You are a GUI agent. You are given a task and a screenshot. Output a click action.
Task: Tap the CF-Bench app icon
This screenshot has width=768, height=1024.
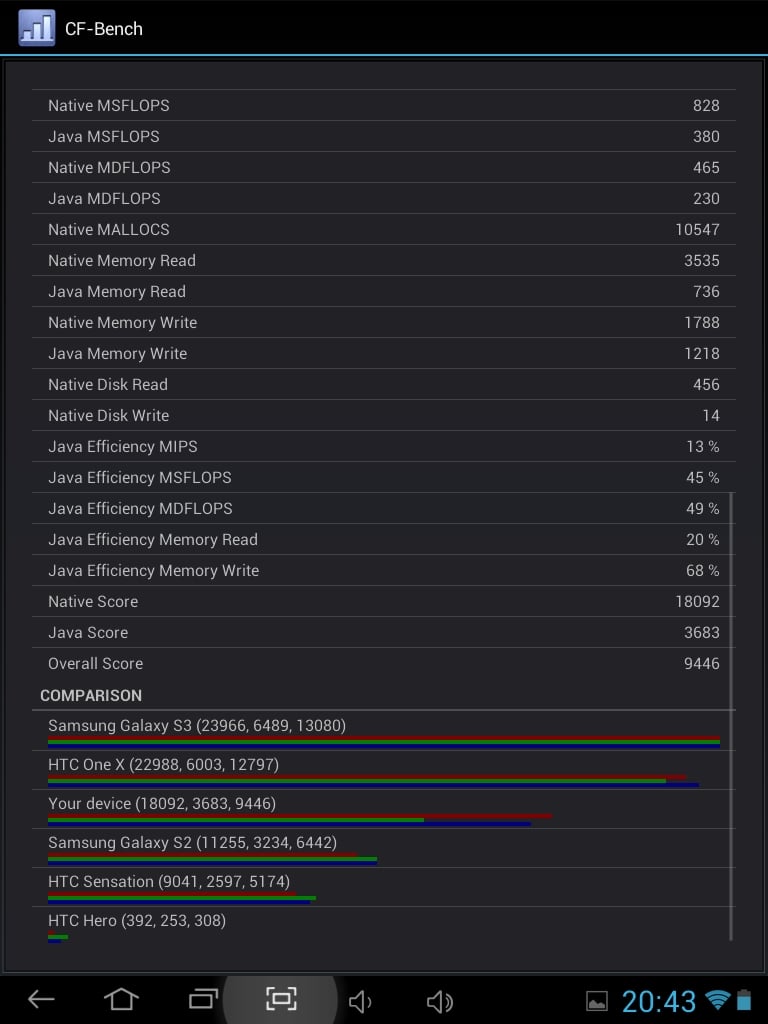tap(37, 27)
